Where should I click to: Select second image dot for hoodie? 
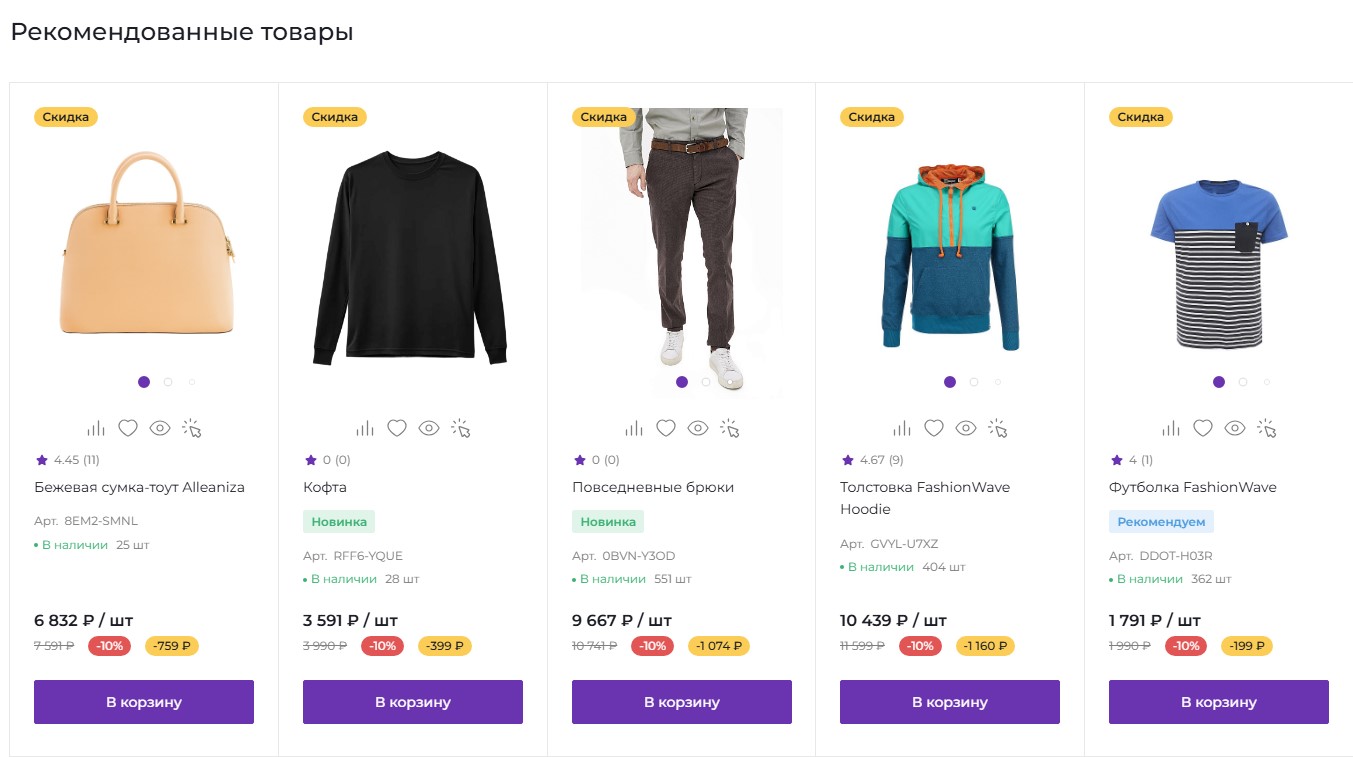click(x=974, y=382)
